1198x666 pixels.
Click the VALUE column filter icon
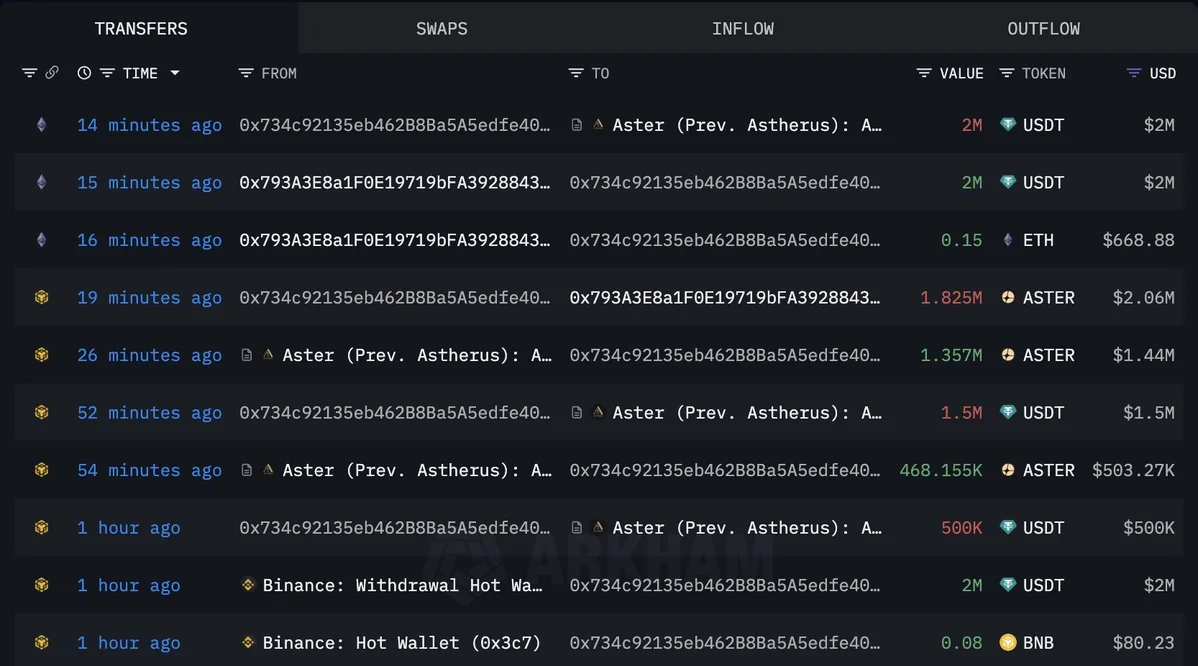924,73
